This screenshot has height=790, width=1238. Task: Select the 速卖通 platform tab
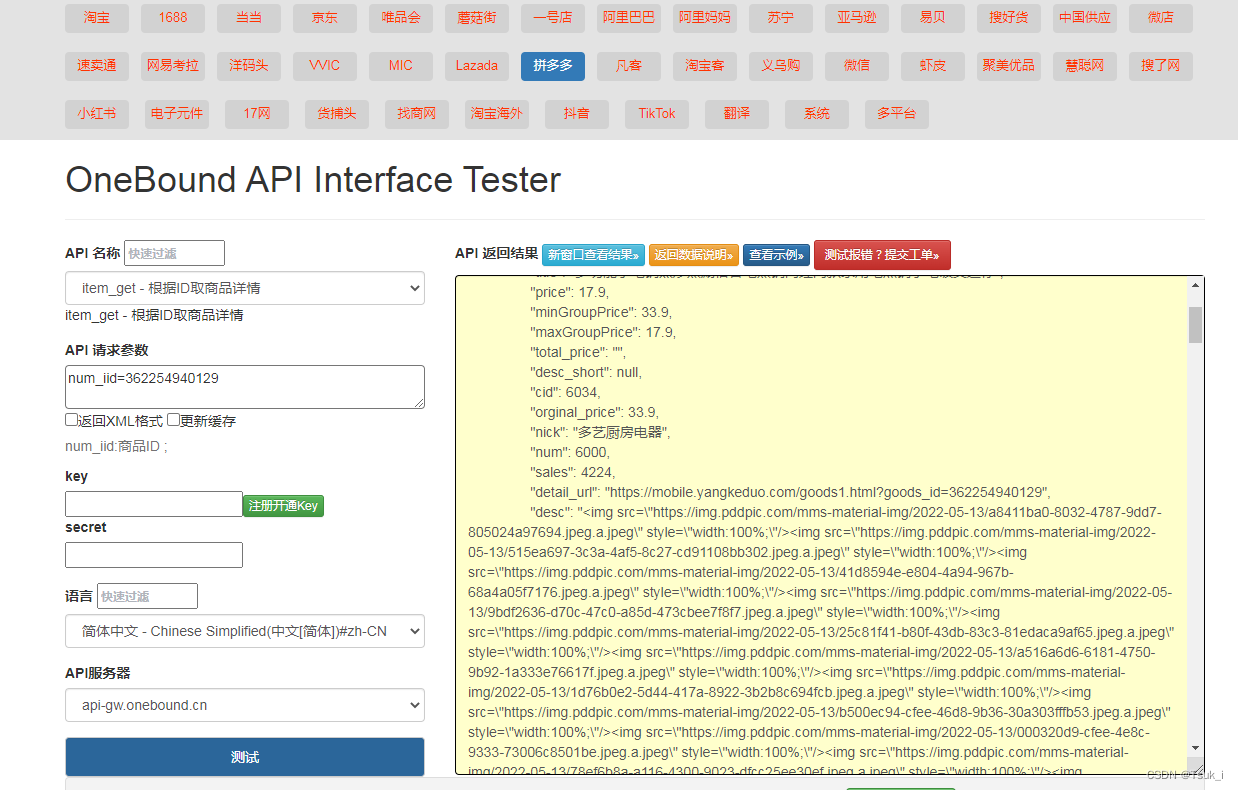97,66
